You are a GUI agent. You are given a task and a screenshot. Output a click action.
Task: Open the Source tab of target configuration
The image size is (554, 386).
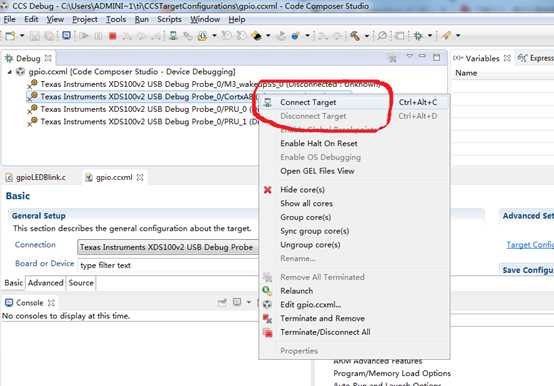click(x=81, y=283)
